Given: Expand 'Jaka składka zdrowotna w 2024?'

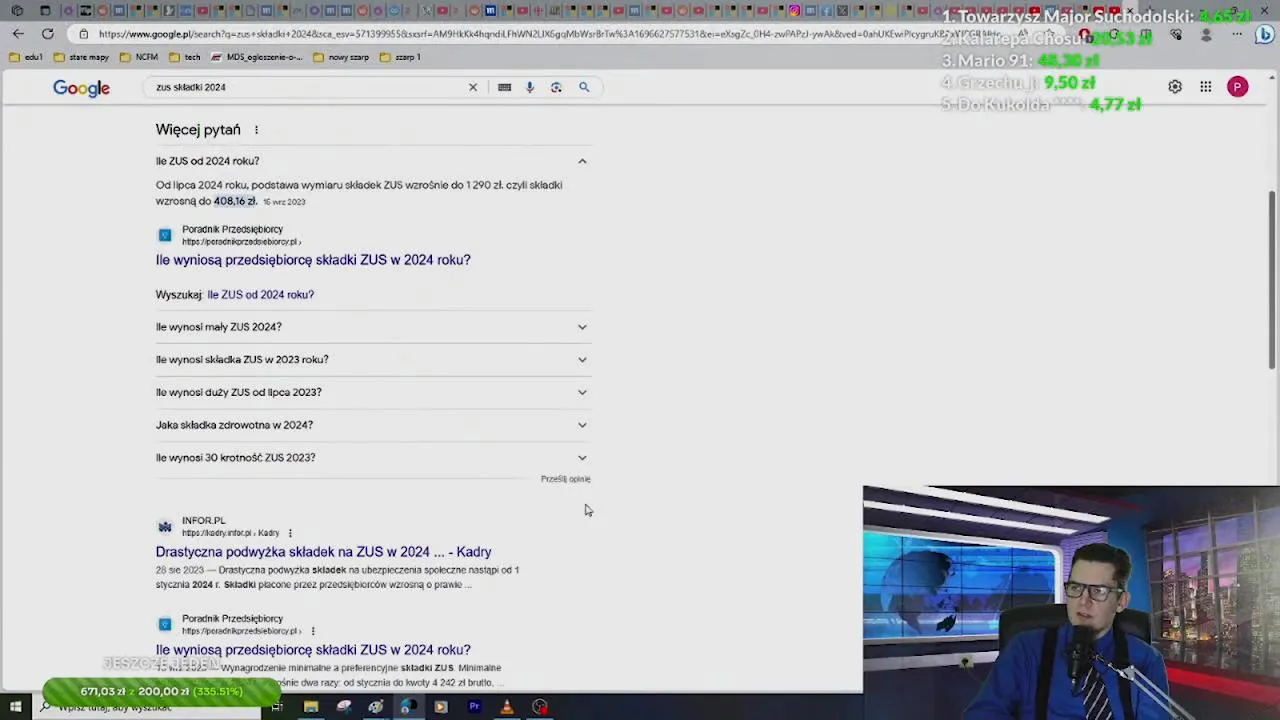Looking at the screenshot, I should [x=373, y=425].
